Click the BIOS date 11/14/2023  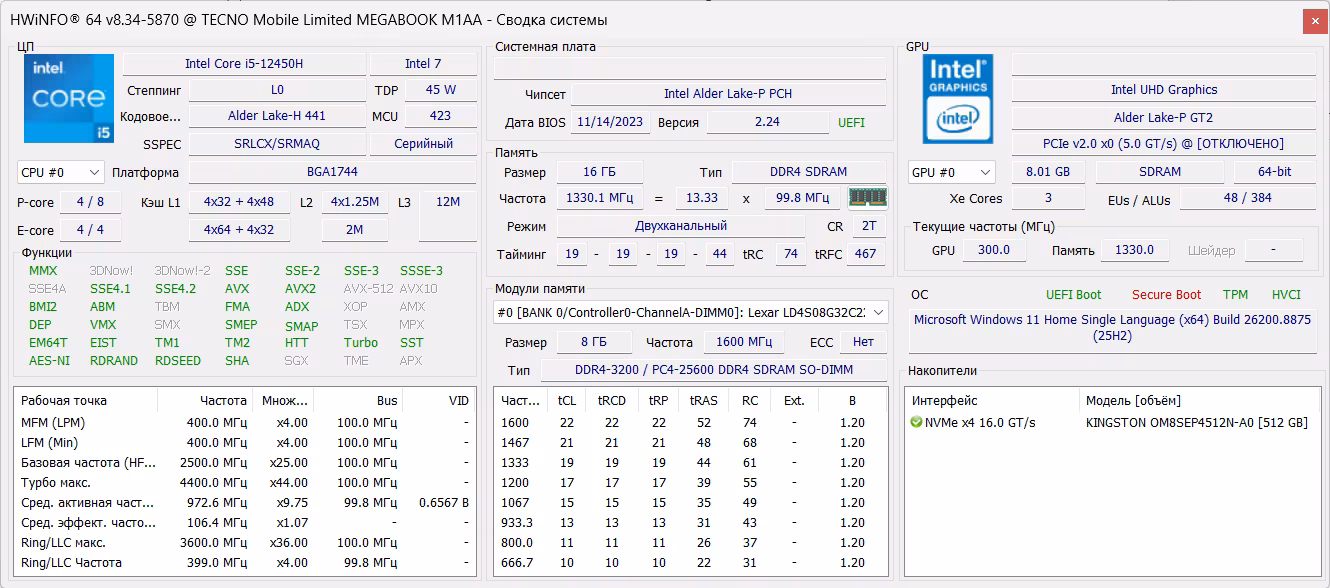[611, 122]
